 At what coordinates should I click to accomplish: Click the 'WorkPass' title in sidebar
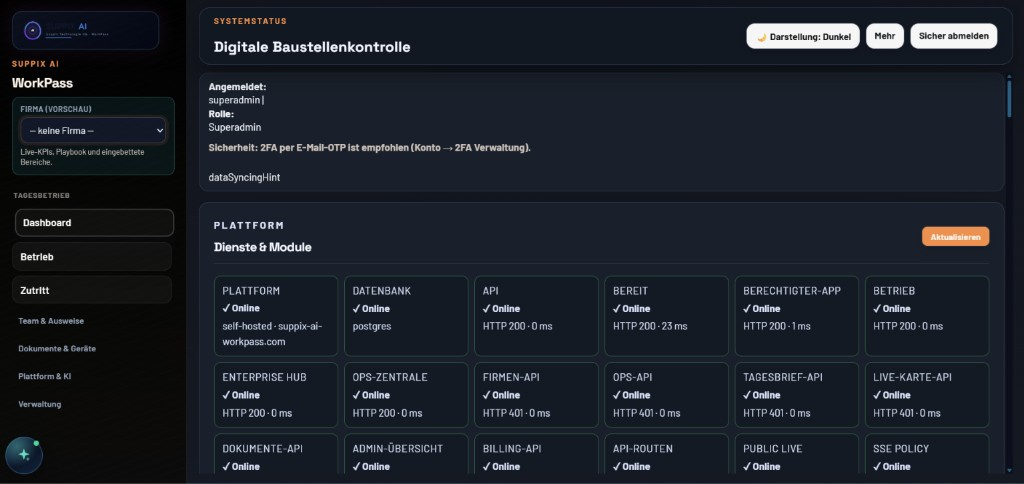[x=42, y=83]
